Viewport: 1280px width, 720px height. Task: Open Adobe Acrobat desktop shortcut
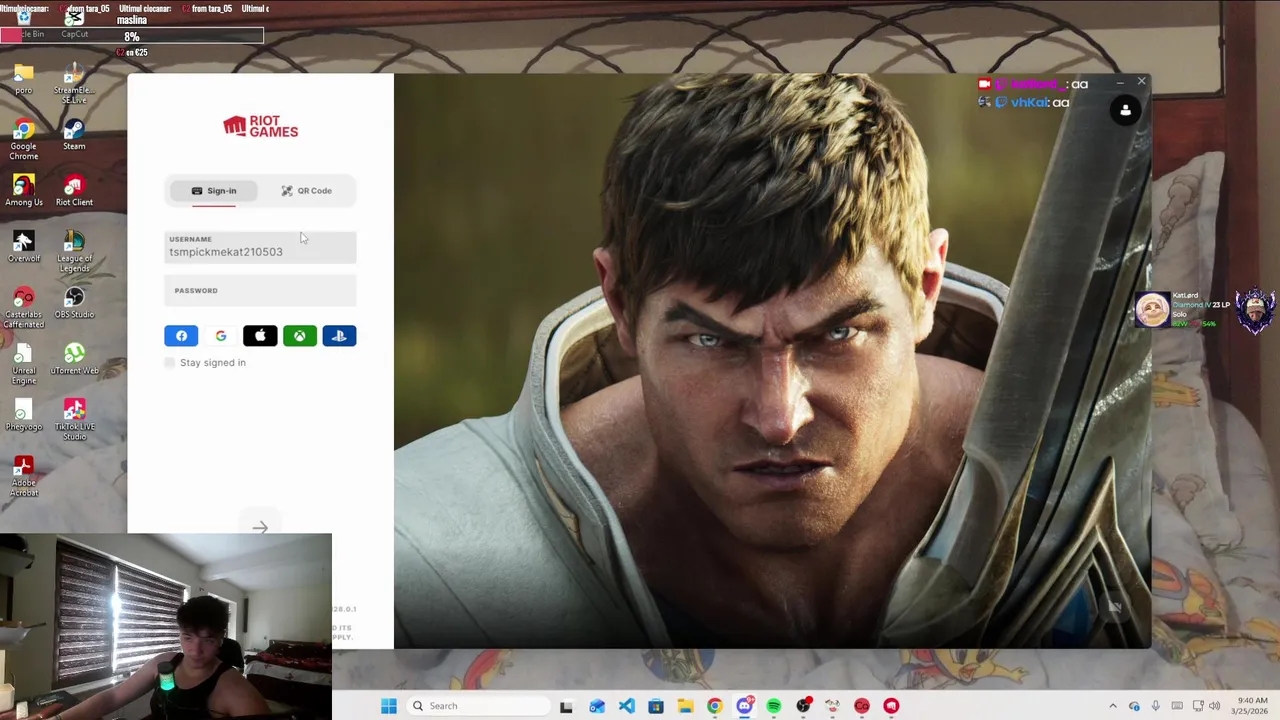click(24, 476)
